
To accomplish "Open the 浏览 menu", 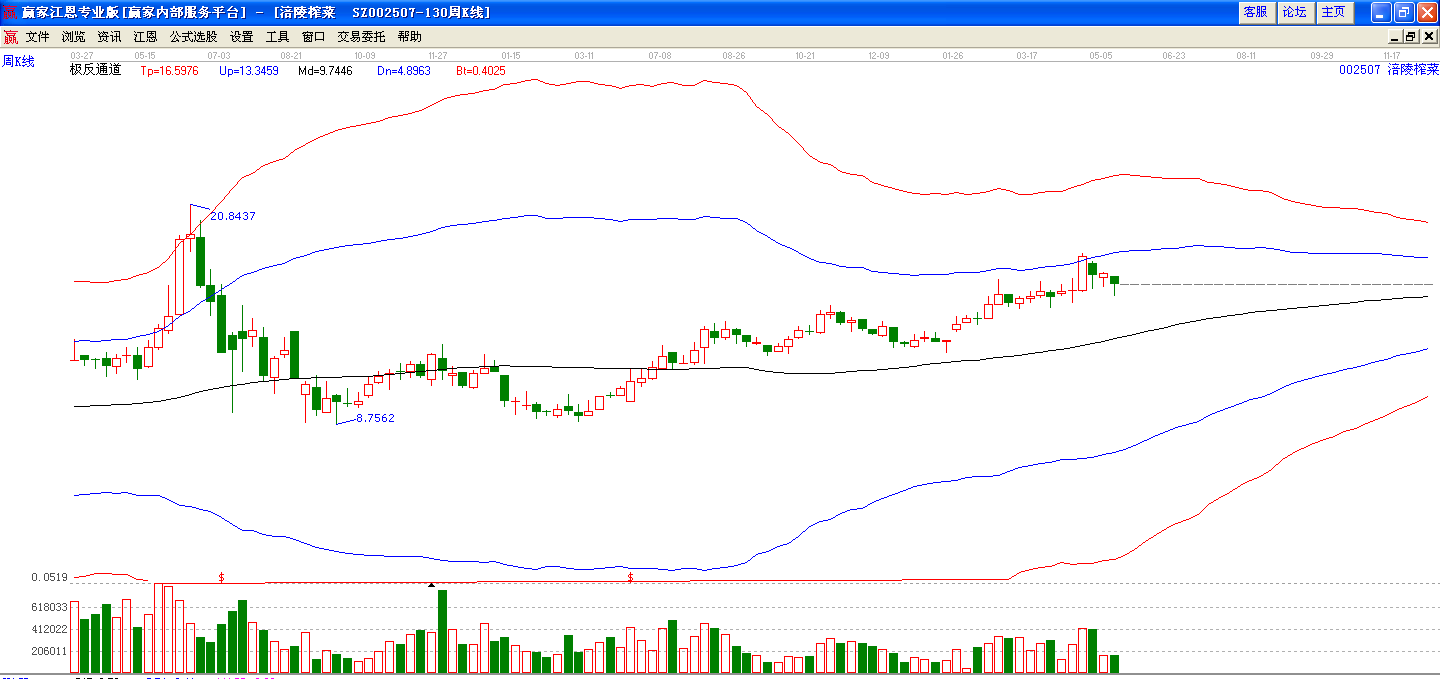I will [x=74, y=37].
